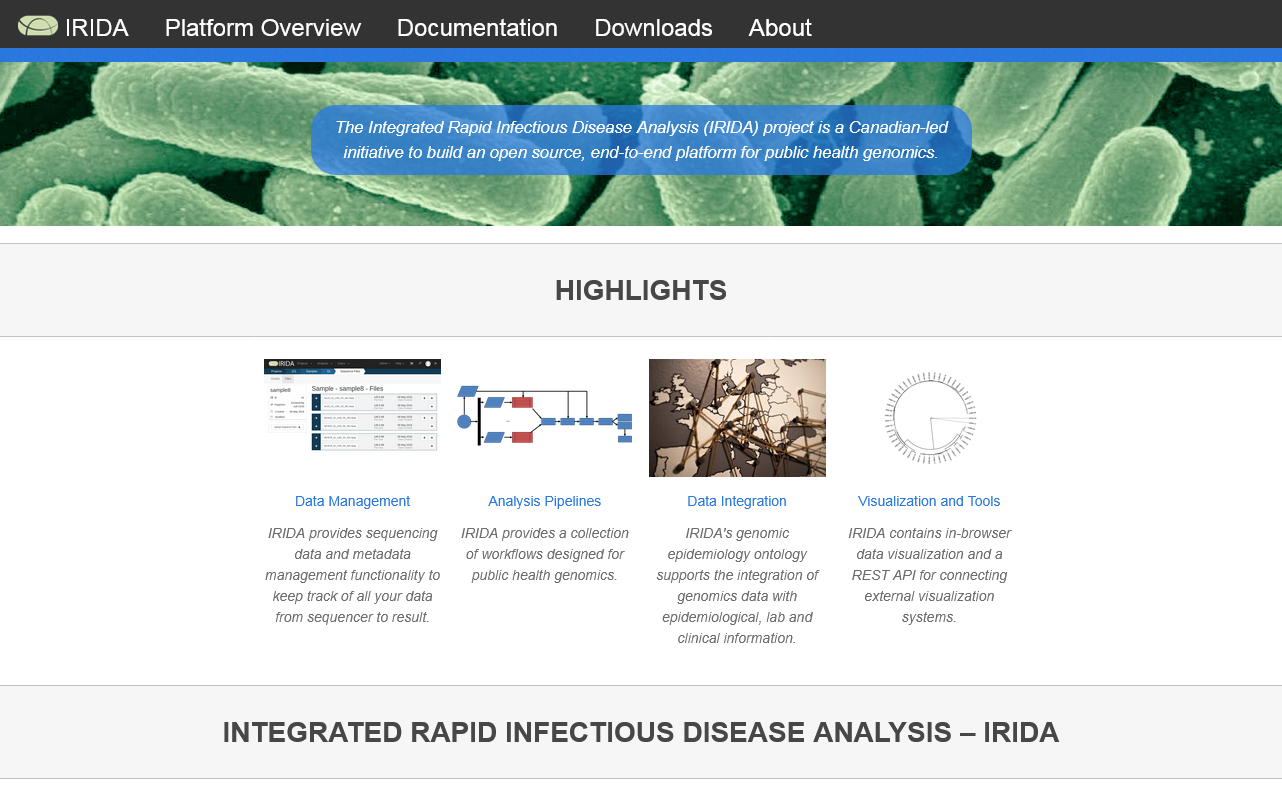The image size is (1282, 786).
Task: Go to the Documentation page
Action: pos(477,28)
